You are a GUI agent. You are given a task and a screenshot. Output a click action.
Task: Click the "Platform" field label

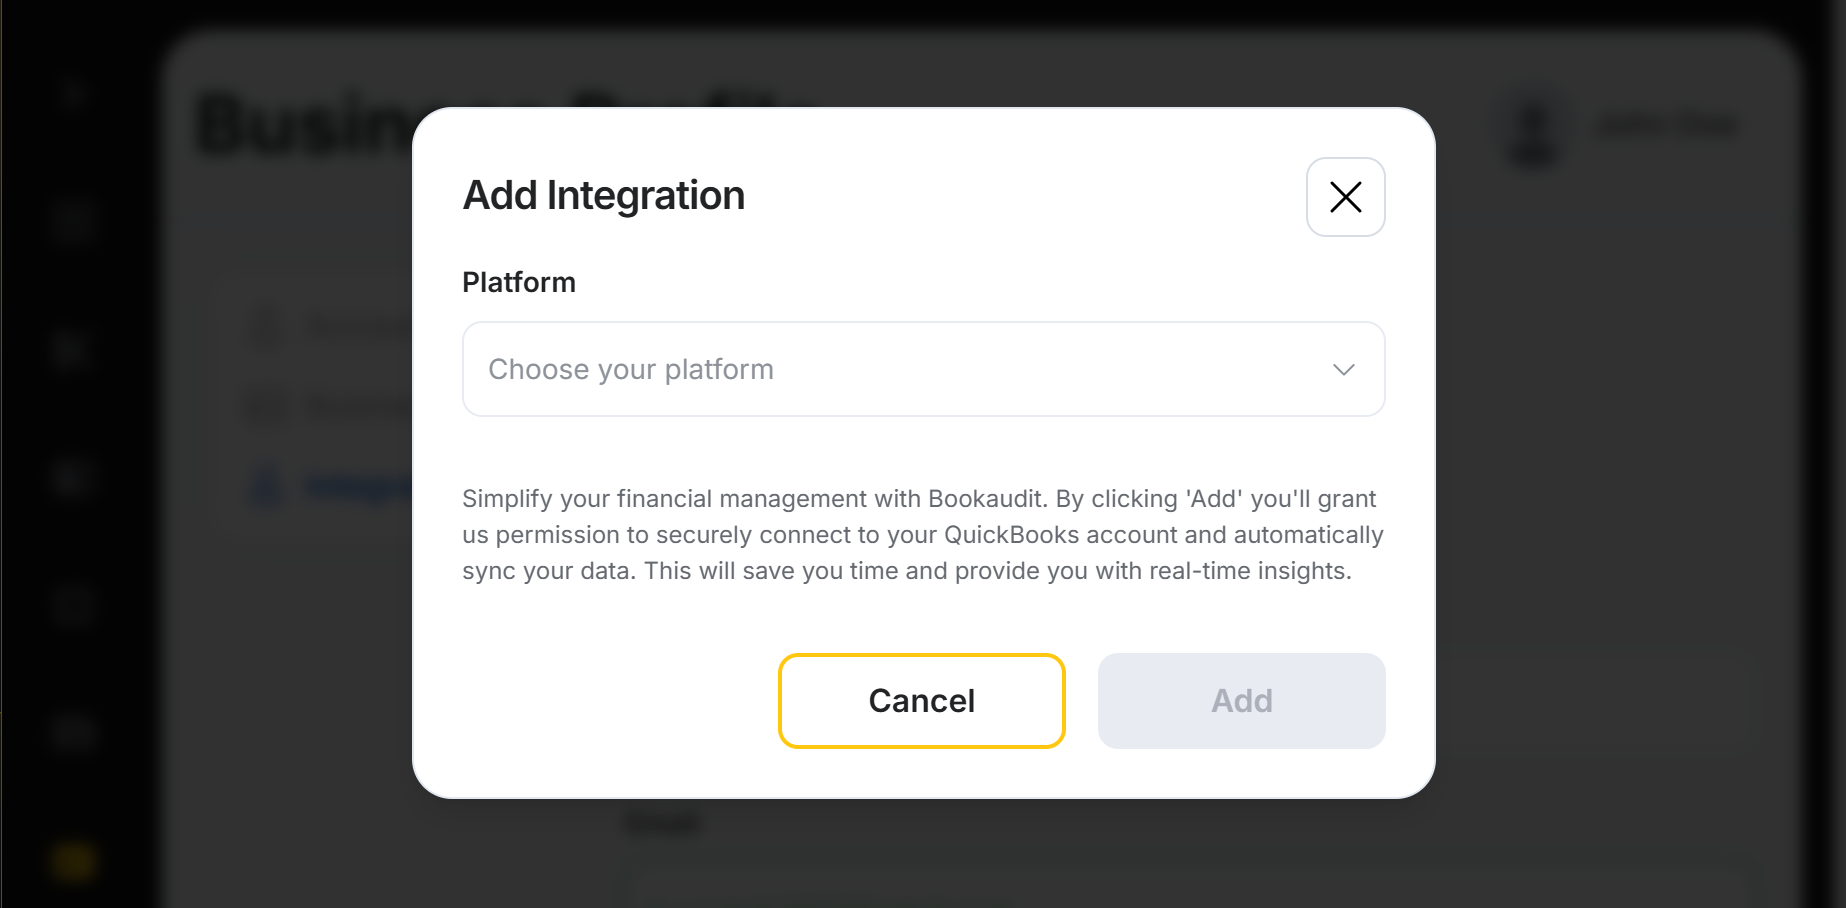tap(518, 283)
